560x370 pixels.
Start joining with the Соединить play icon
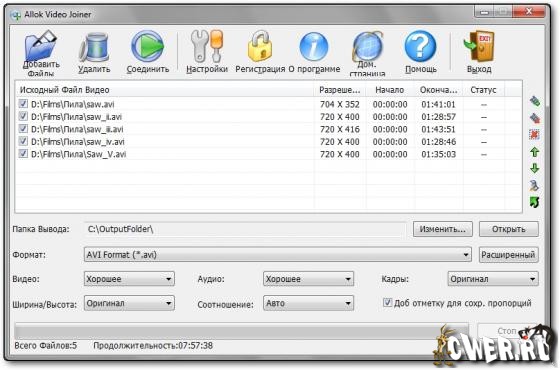click(x=147, y=46)
